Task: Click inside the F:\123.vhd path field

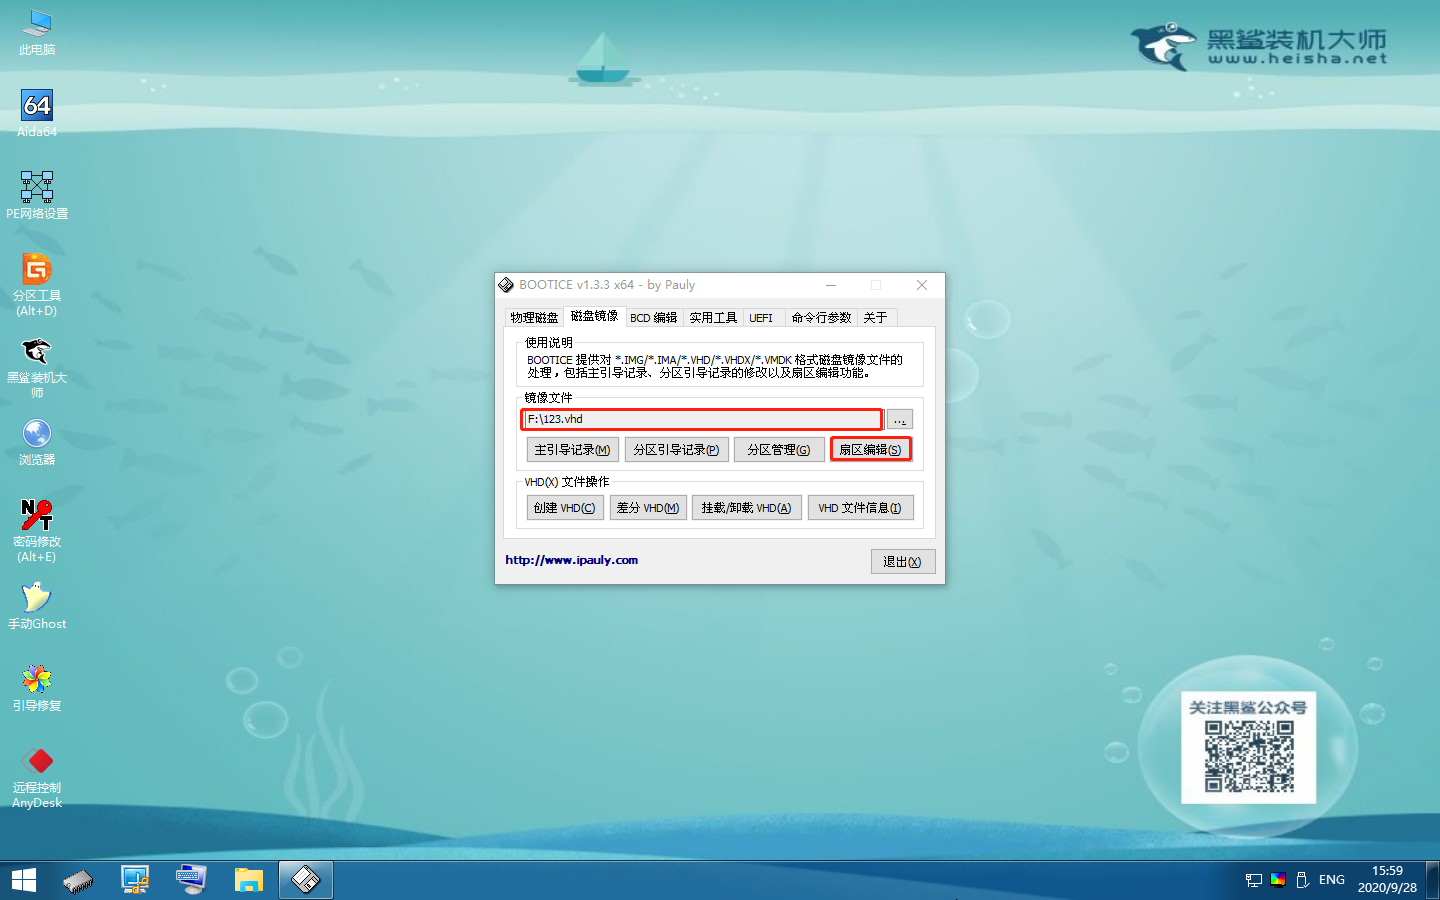Action: pyautogui.click(x=700, y=419)
